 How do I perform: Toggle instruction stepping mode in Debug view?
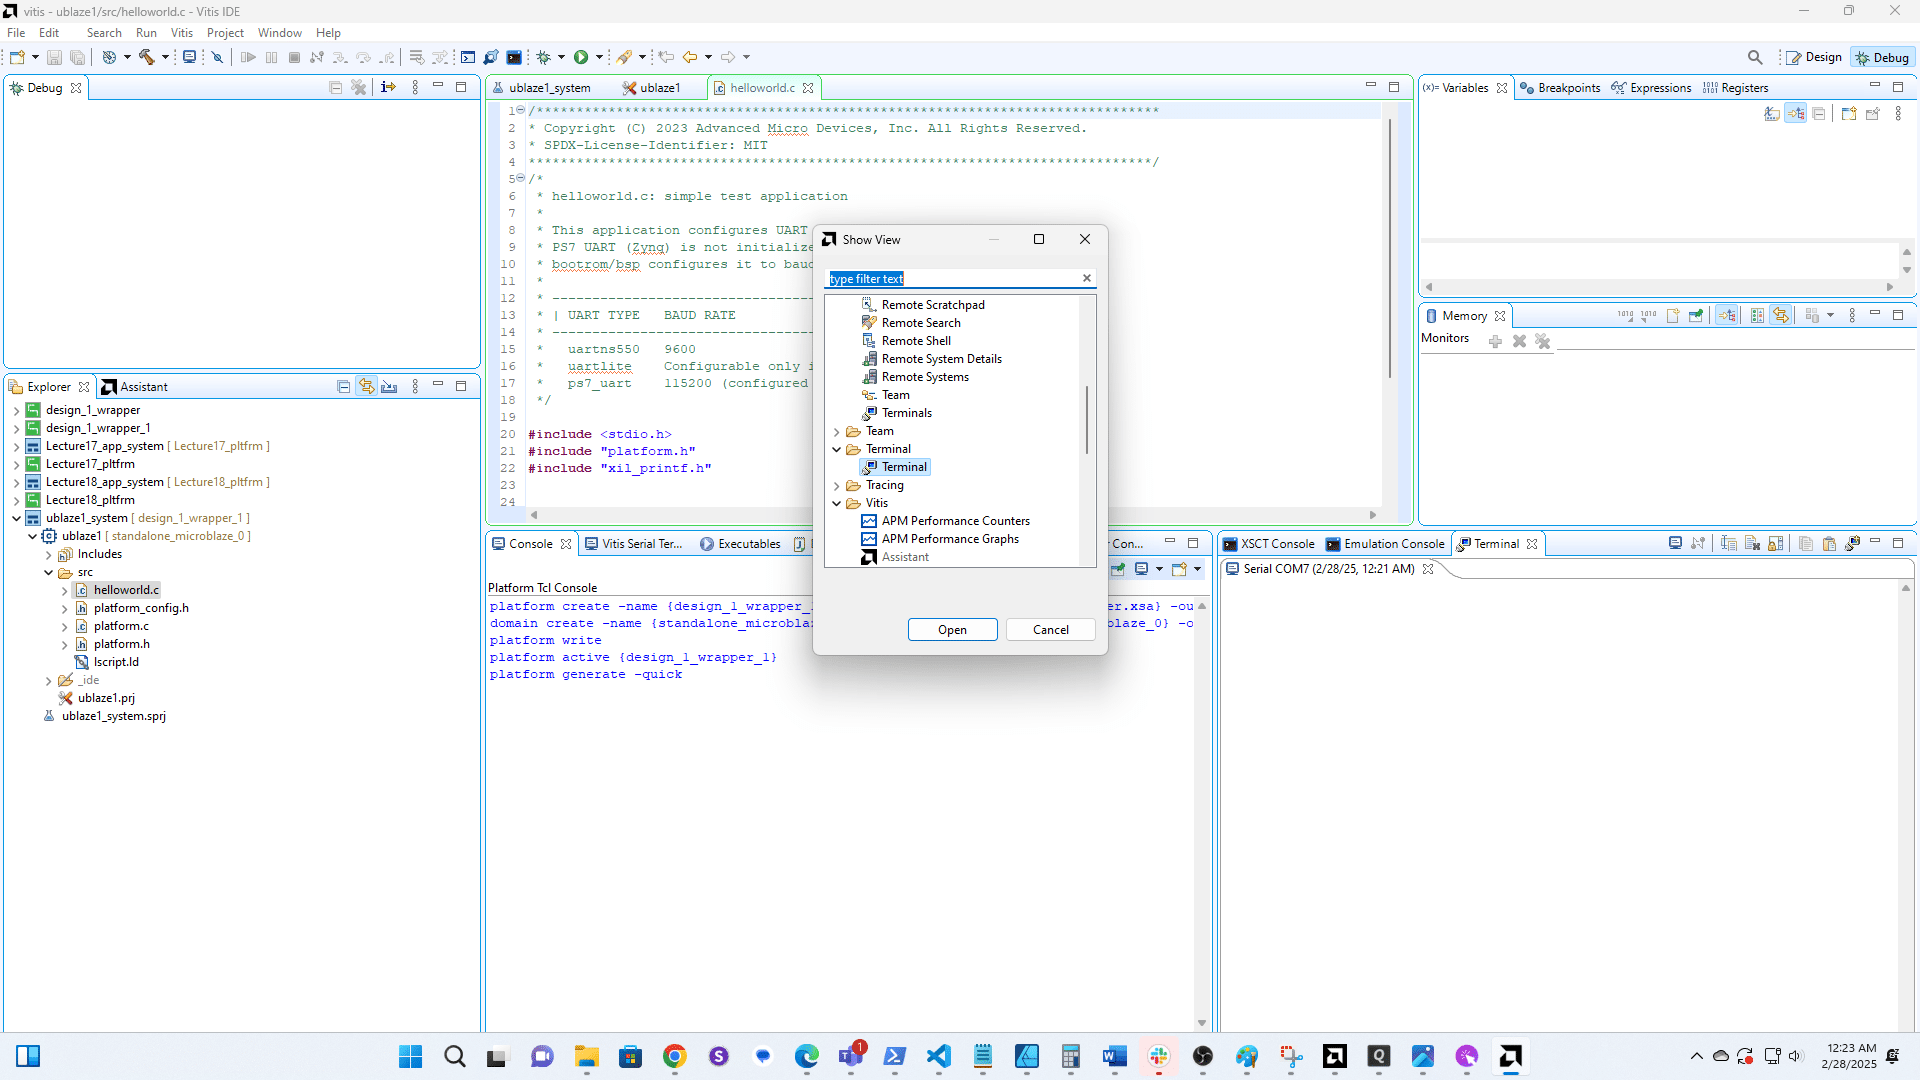(388, 88)
